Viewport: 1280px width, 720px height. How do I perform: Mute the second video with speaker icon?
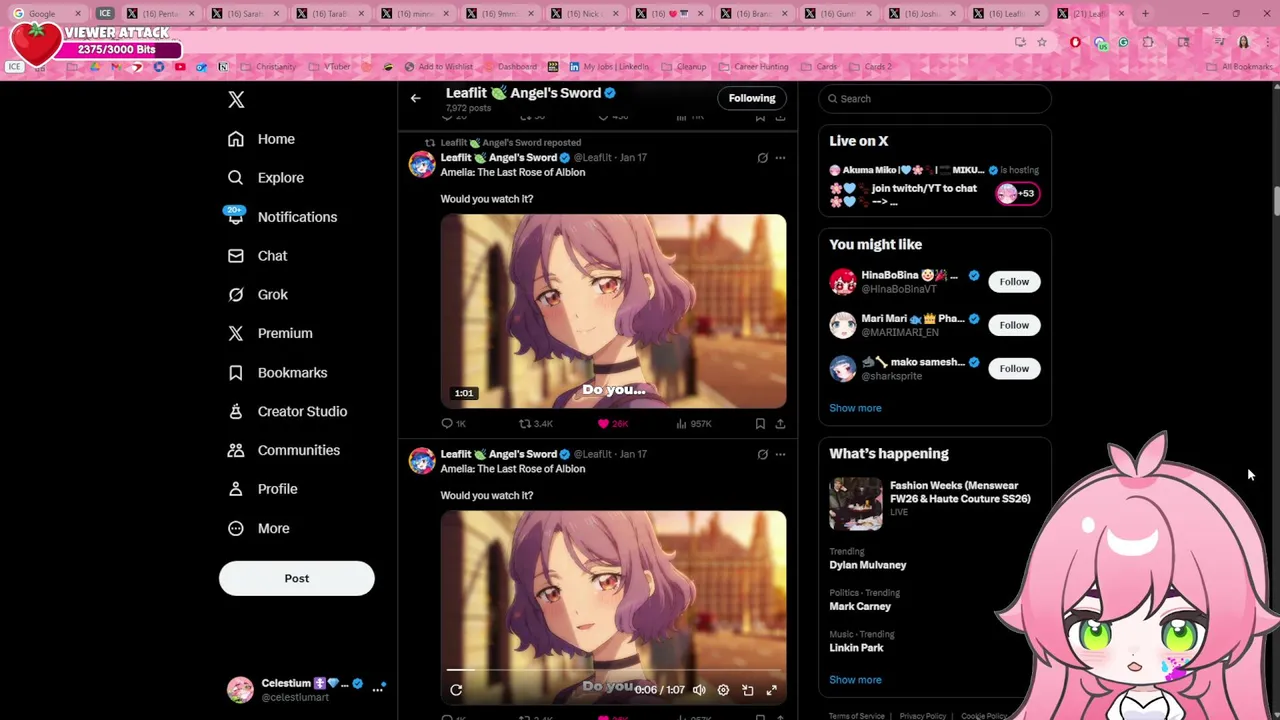(x=699, y=690)
